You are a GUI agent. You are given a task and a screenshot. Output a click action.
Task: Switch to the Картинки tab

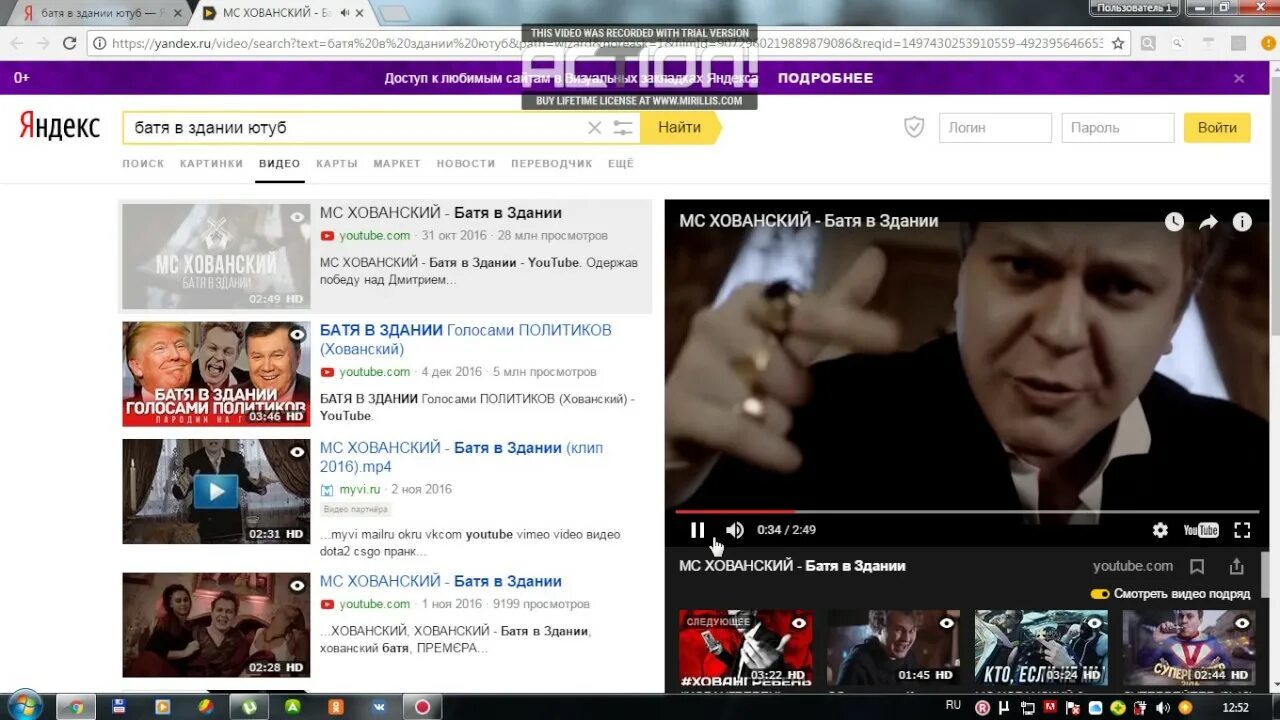211,163
